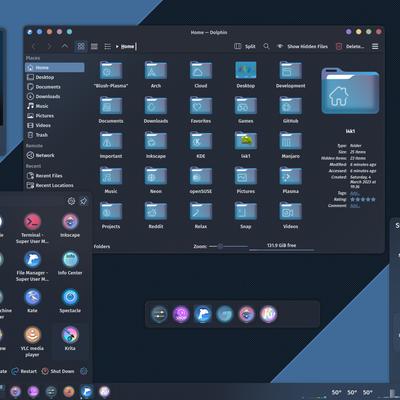The width and height of the screenshot is (400, 400).
Task: Toggle Show Hidden Files
Action: (302, 46)
